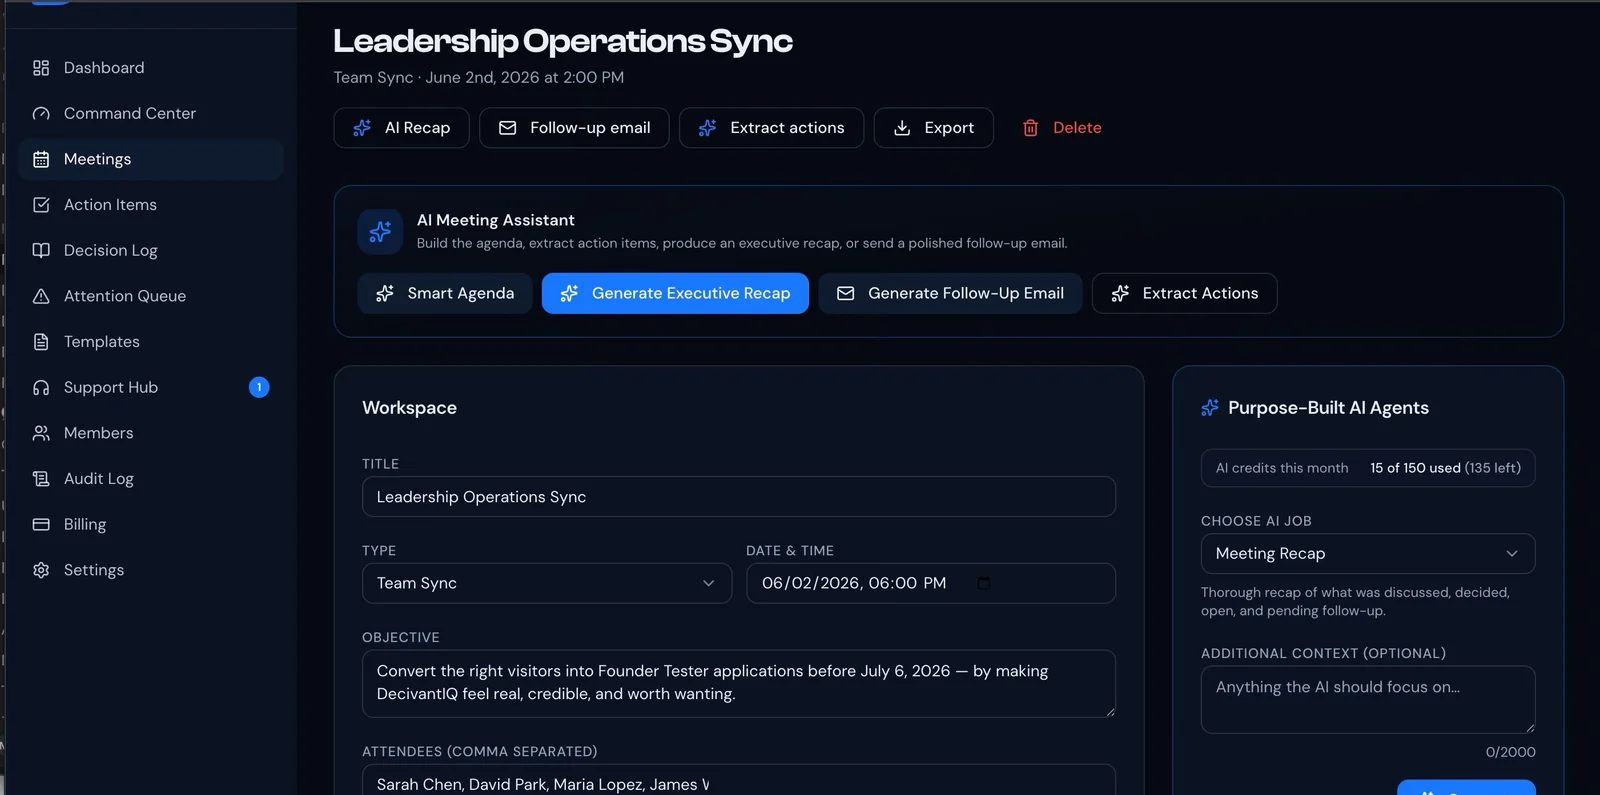Click the top Extract actions button
The width and height of the screenshot is (1600, 795).
pyautogui.click(x=771, y=128)
